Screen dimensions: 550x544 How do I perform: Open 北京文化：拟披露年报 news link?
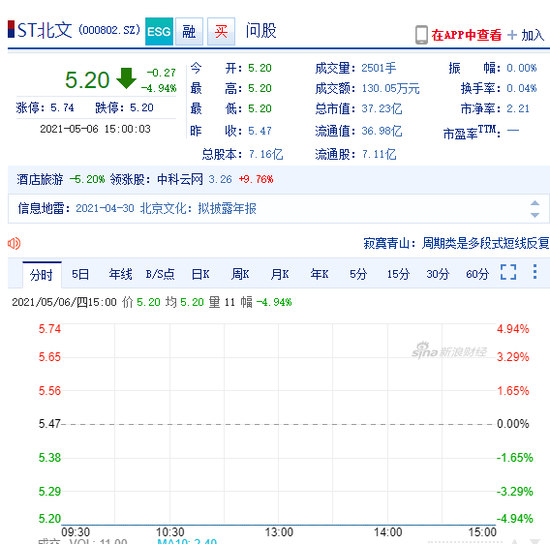click(198, 208)
